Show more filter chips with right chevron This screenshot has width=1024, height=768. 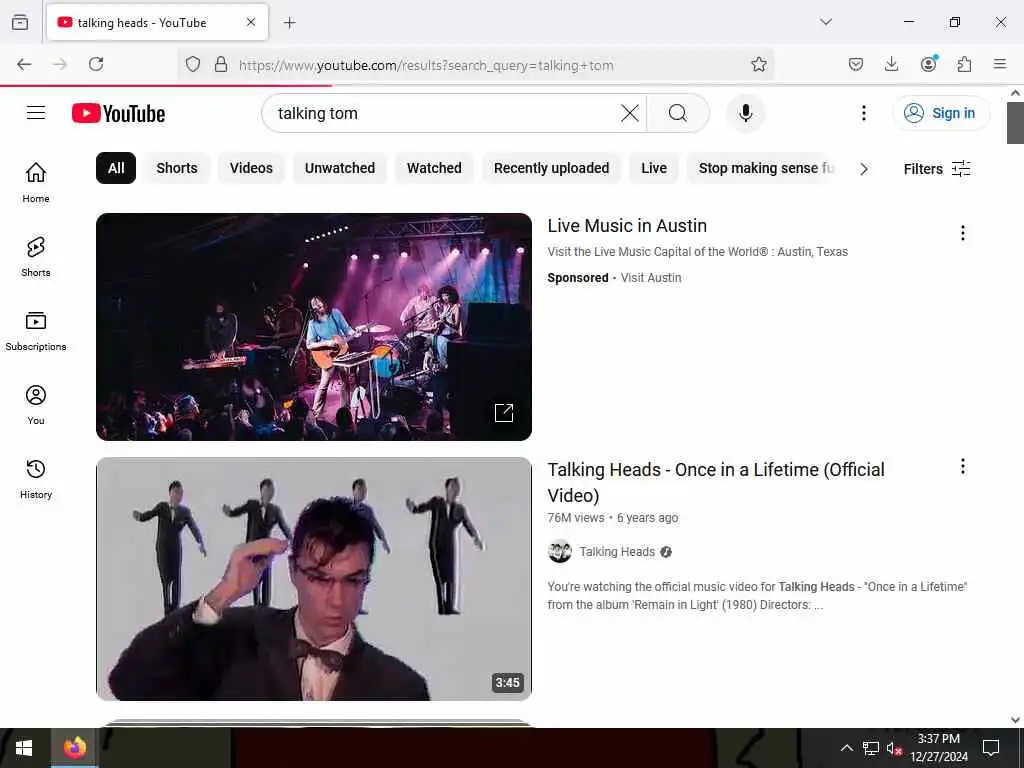pos(864,169)
